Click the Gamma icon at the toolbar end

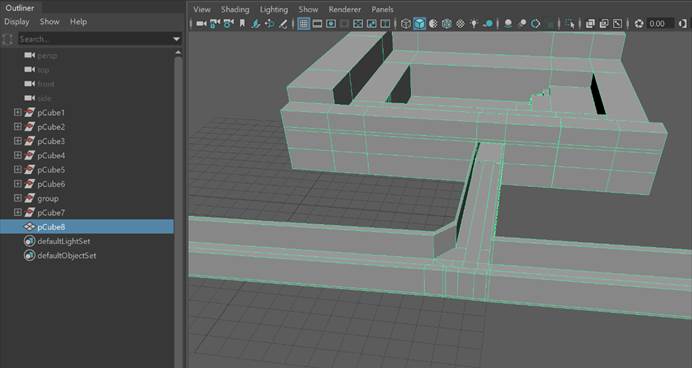coord(682,23)
